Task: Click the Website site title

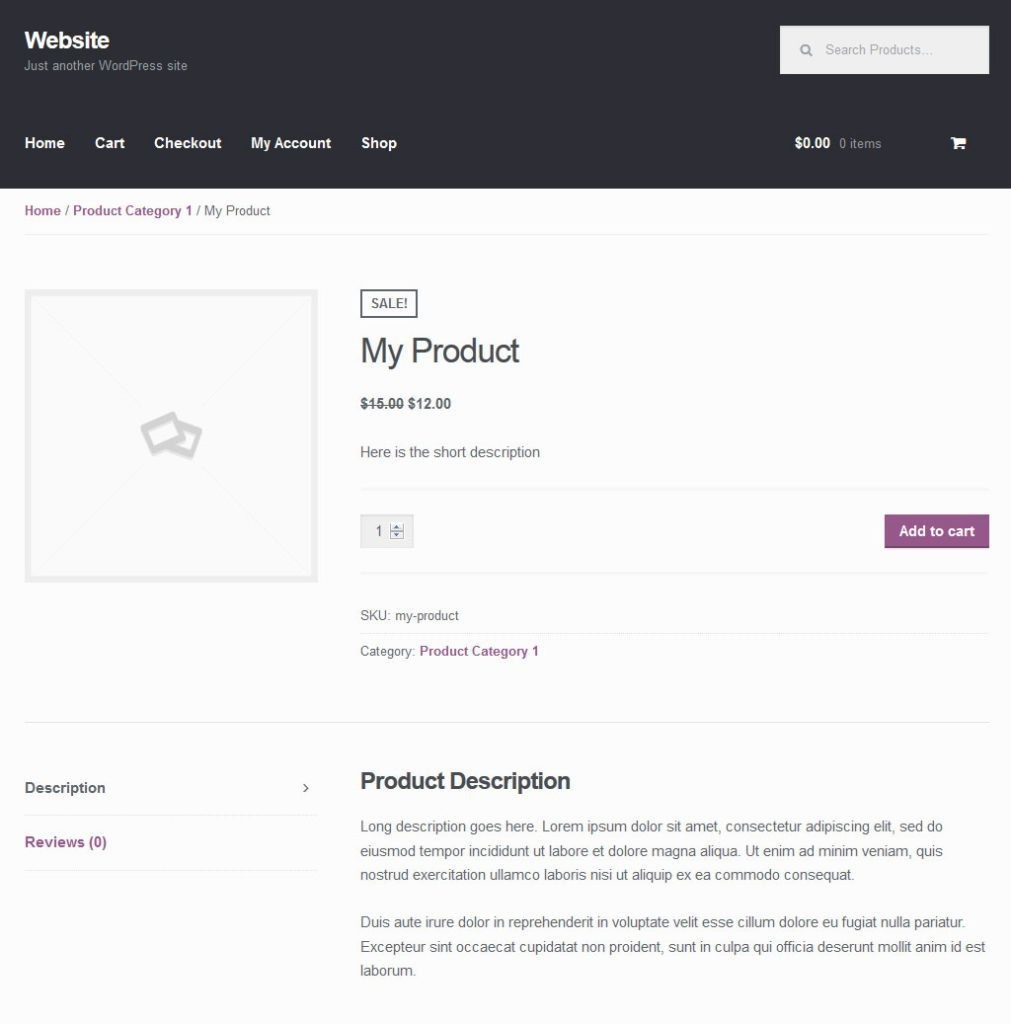Action: [x=66, y=40]
